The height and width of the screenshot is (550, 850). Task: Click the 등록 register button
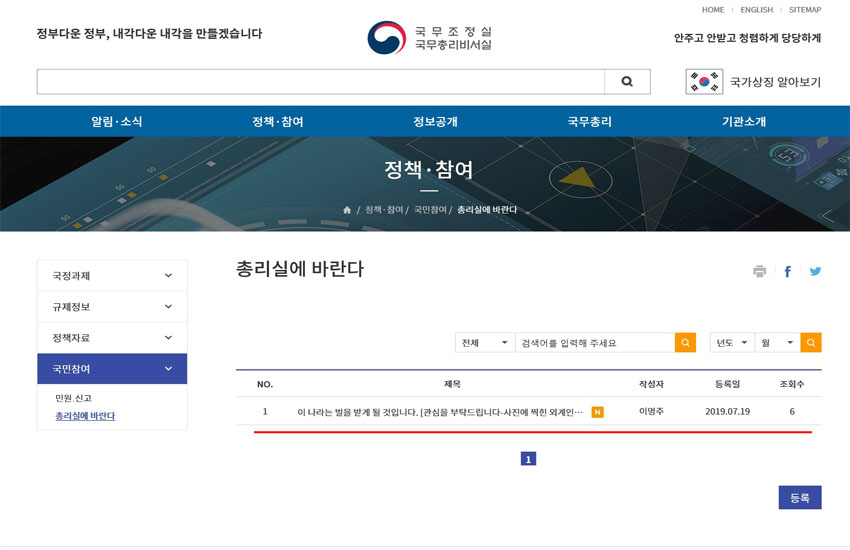799,497
